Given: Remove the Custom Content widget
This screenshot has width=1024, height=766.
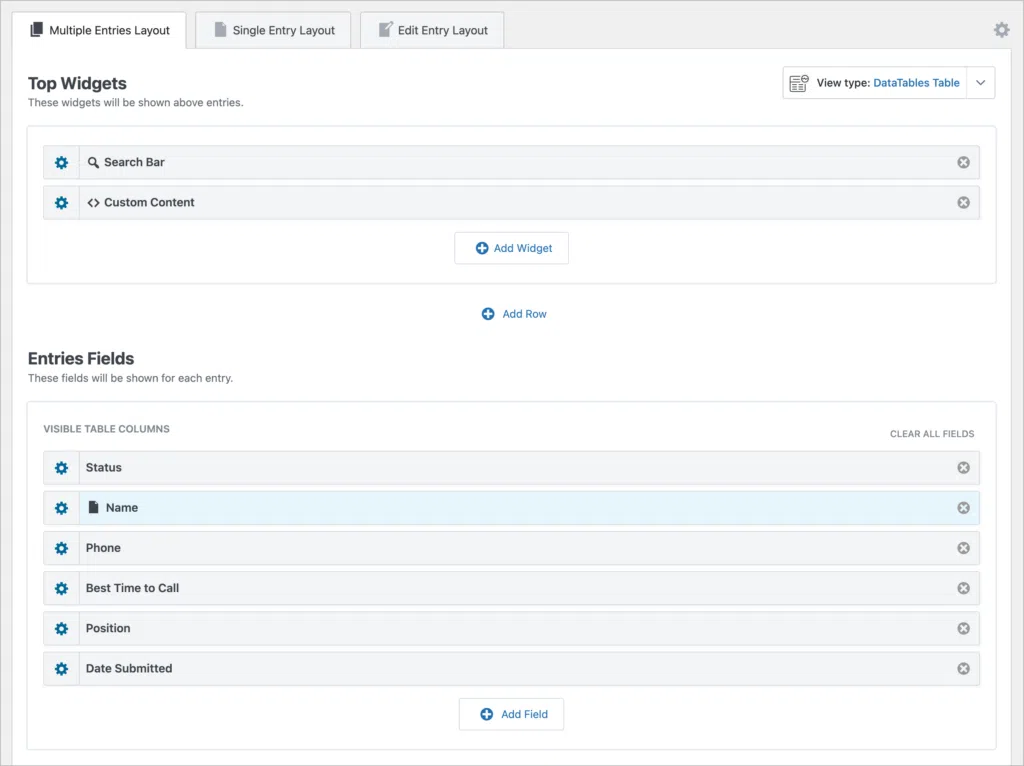Looking at the screenshot, I should [963, 202].
